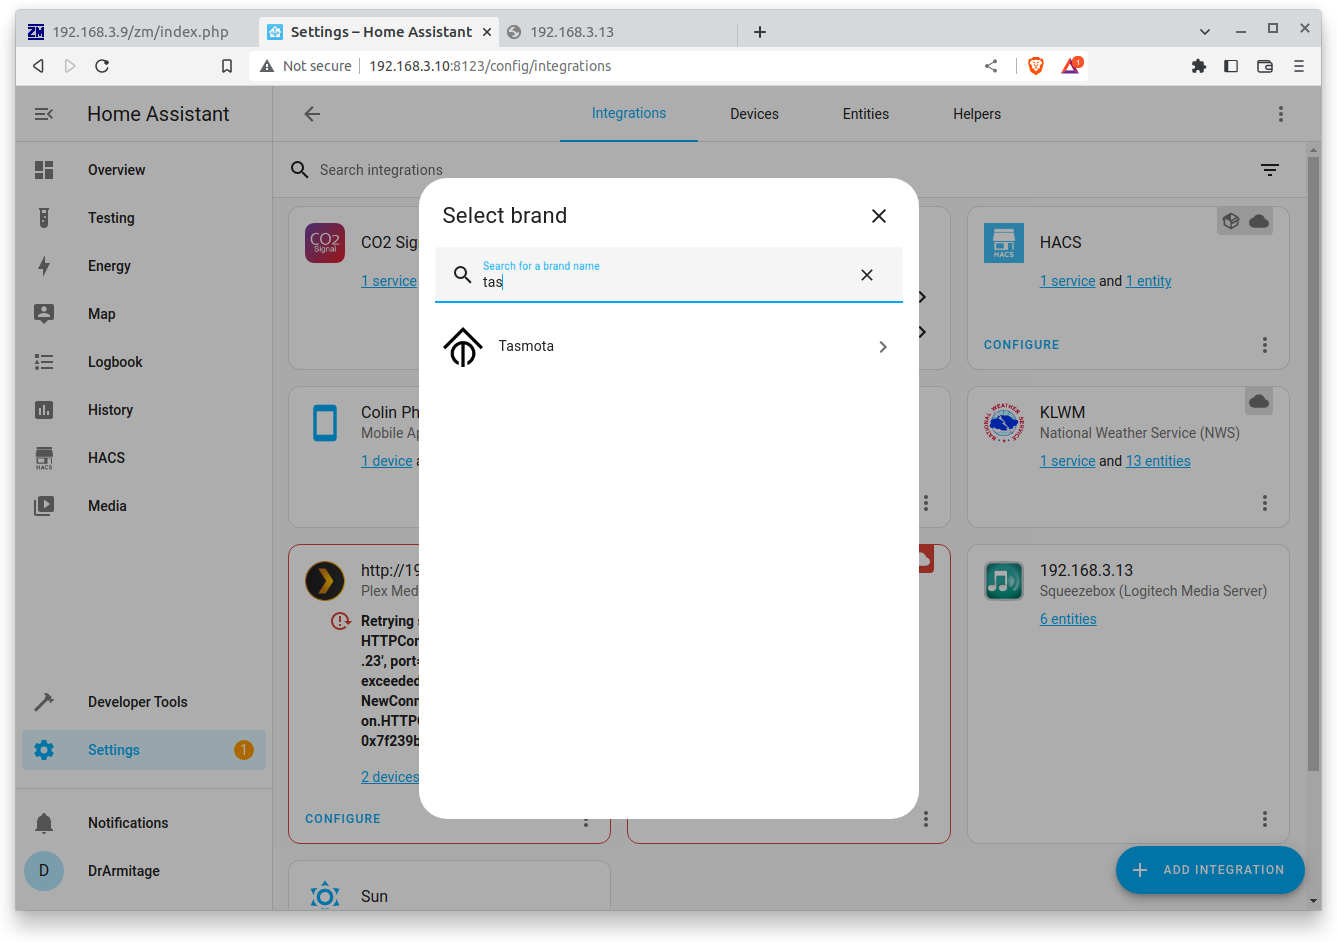Open the History panel
The width and height of the screenshot is (1337, 942).
(x=144, y=410)
